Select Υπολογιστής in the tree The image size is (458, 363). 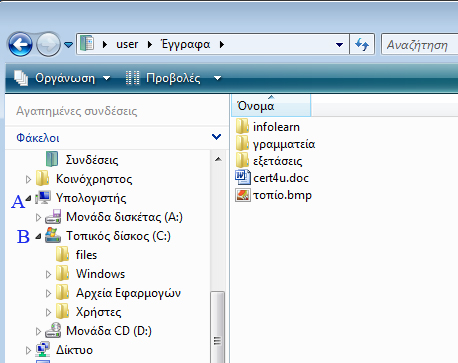tap(91, 198)
